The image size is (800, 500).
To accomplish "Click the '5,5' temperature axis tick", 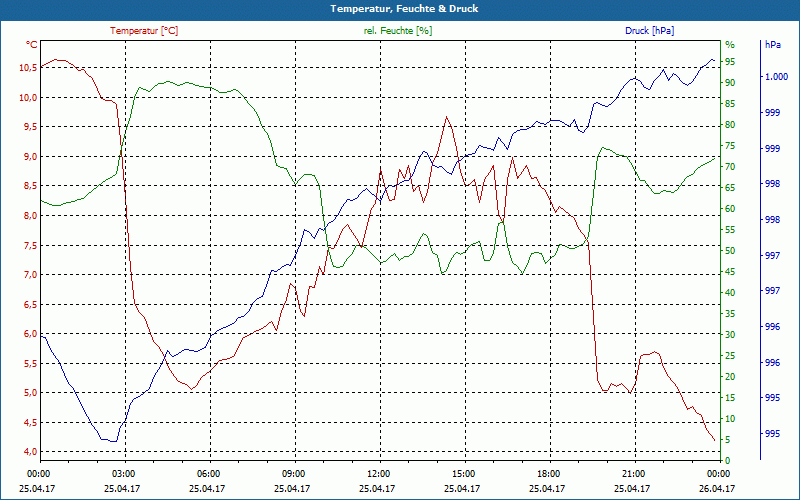I will [31, 363].
